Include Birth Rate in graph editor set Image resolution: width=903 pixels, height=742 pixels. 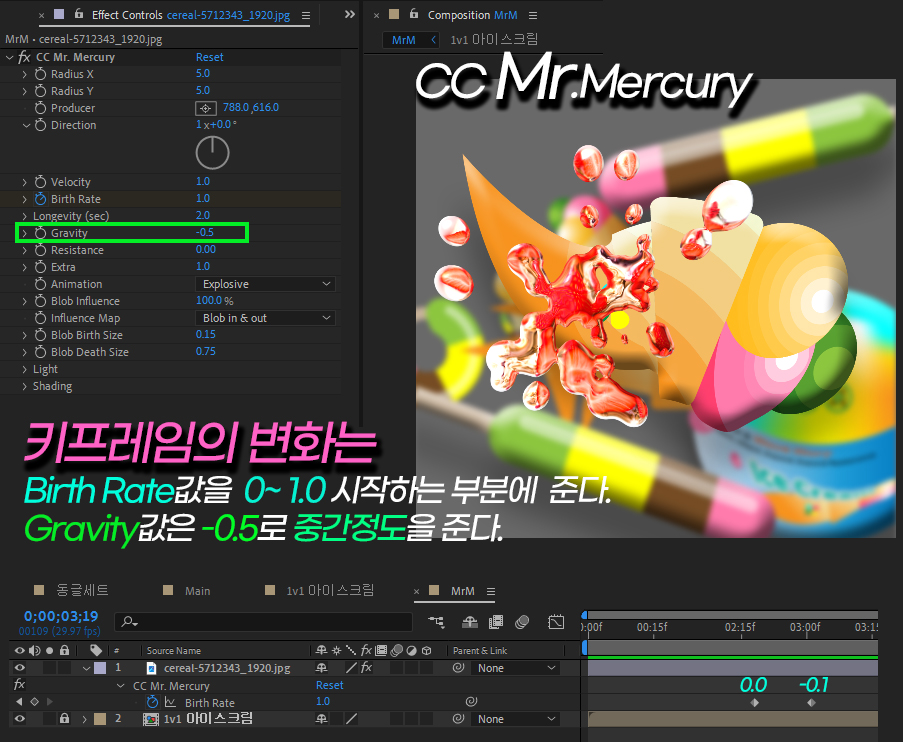(170, 702)
